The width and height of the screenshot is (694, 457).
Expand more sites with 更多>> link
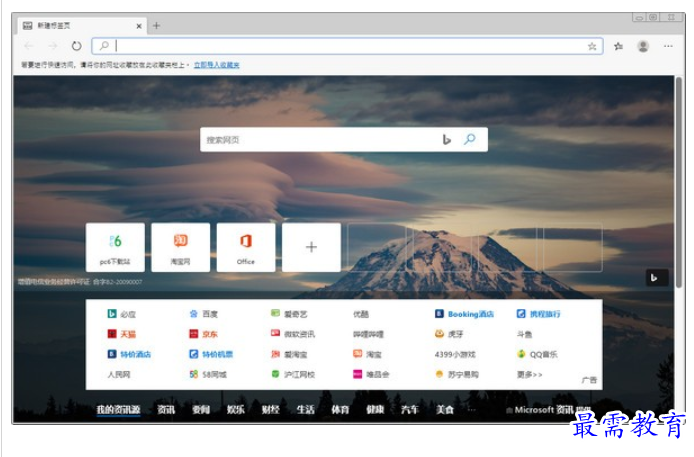tap(529, 374)
